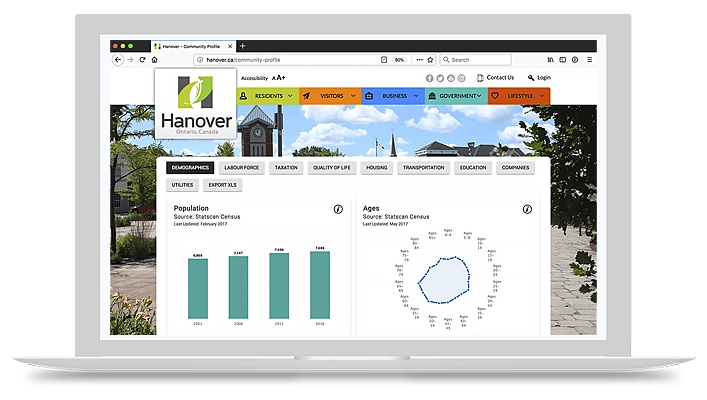
Task: Click the browser Search field
Action: pyautogui.click(x=476, y=60)
